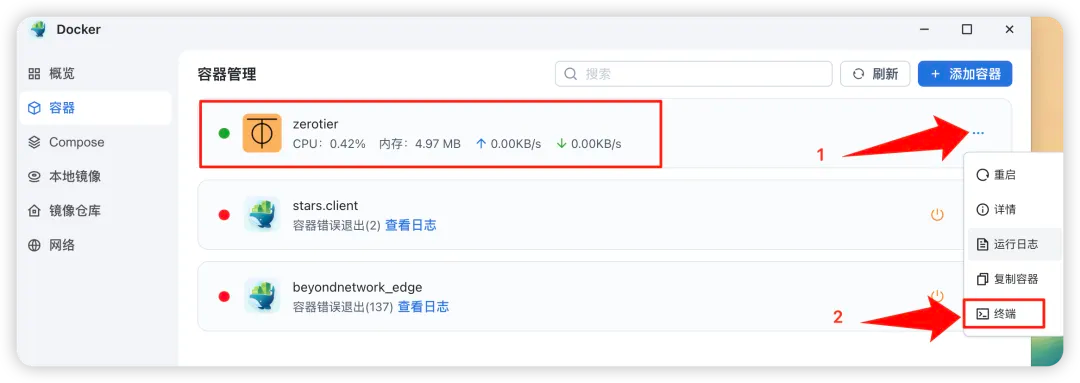Open the zerotier three-dot menu
Image resolution: width=1080 pixels, height=383 pixels.
tap(978, 133)
